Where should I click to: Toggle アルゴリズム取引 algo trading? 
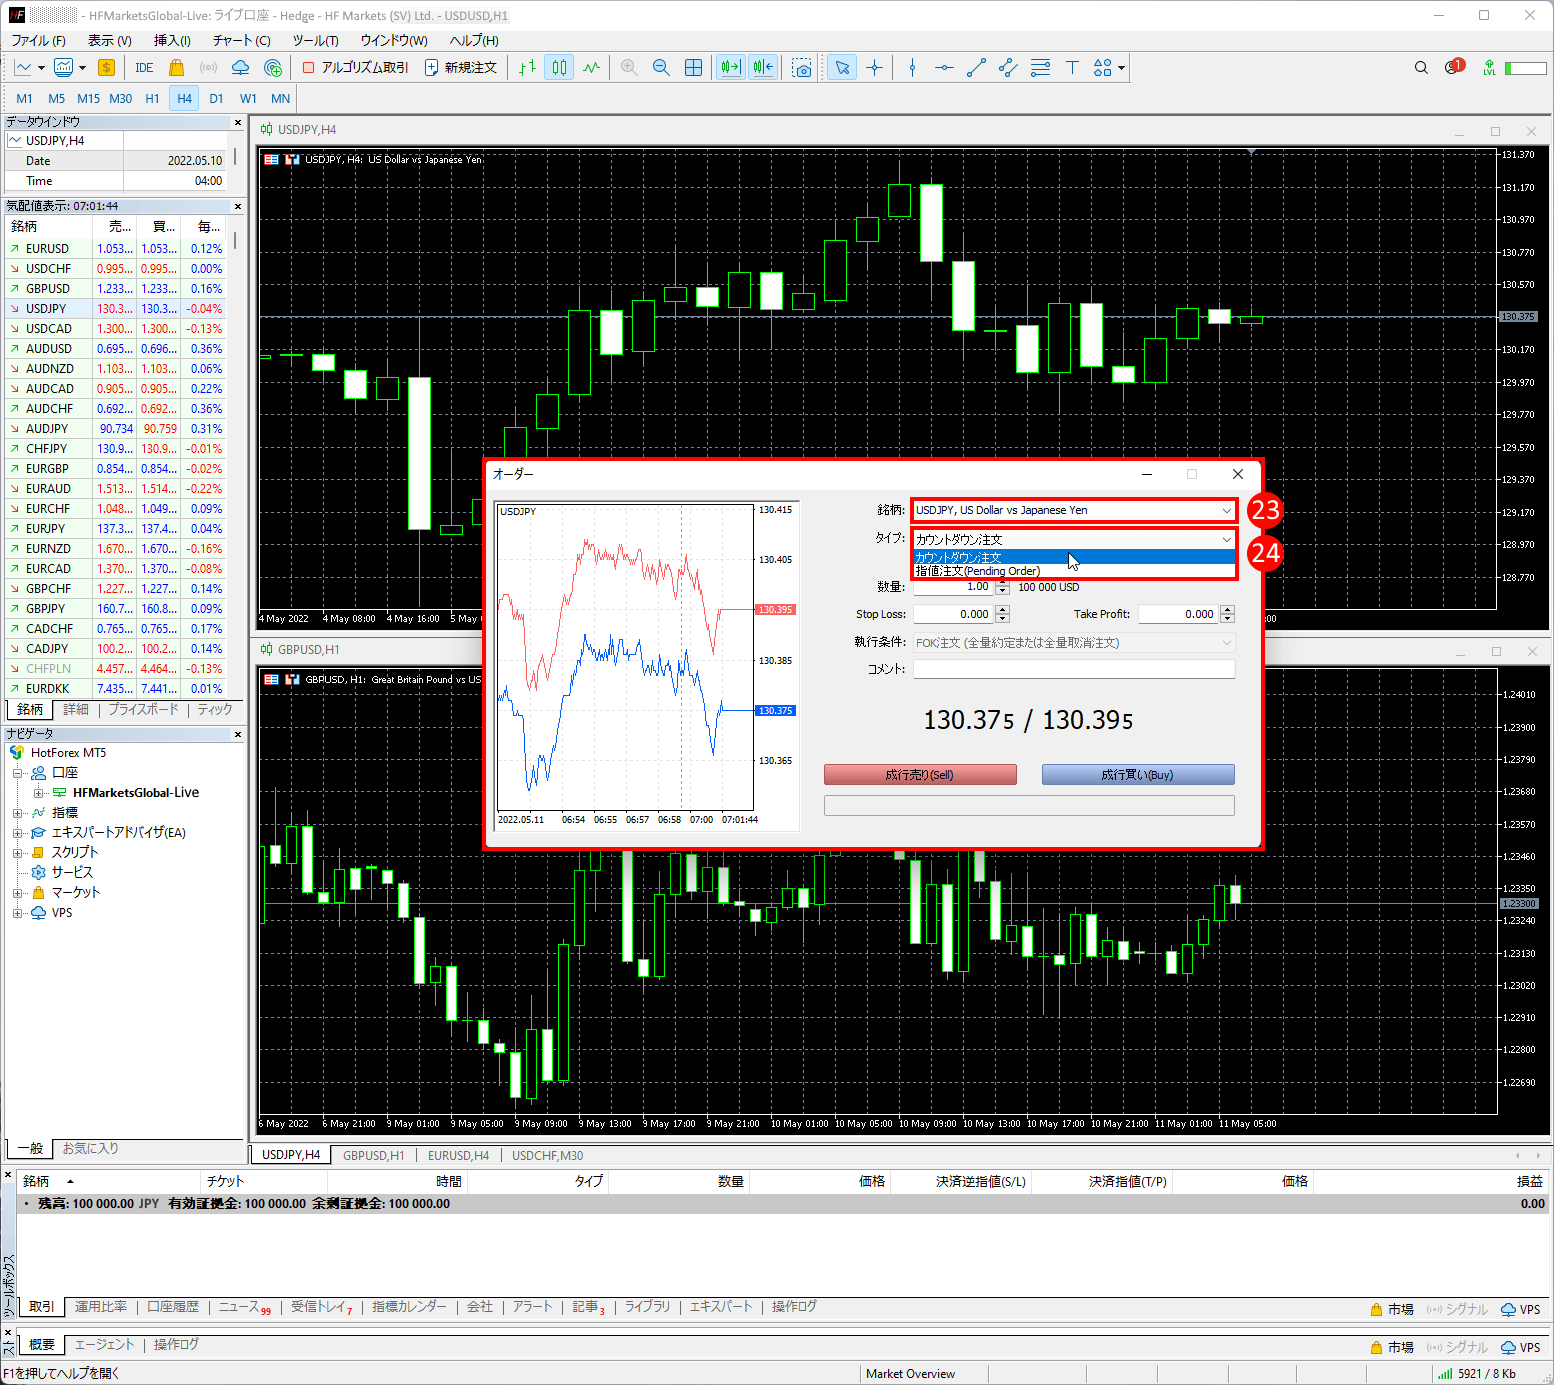click(x=356, y=68)
